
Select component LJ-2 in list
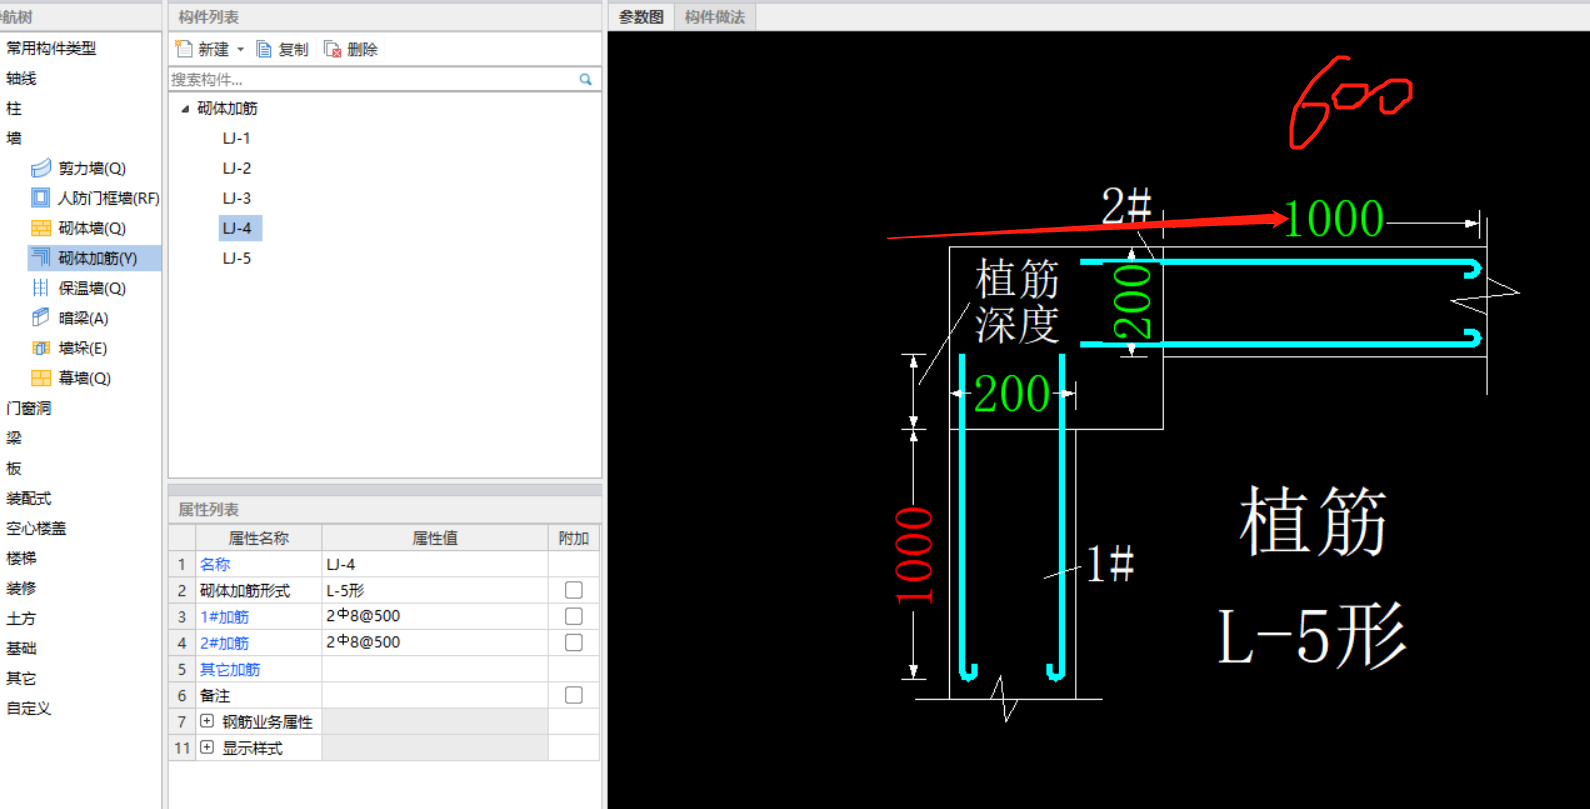[237, 168]
